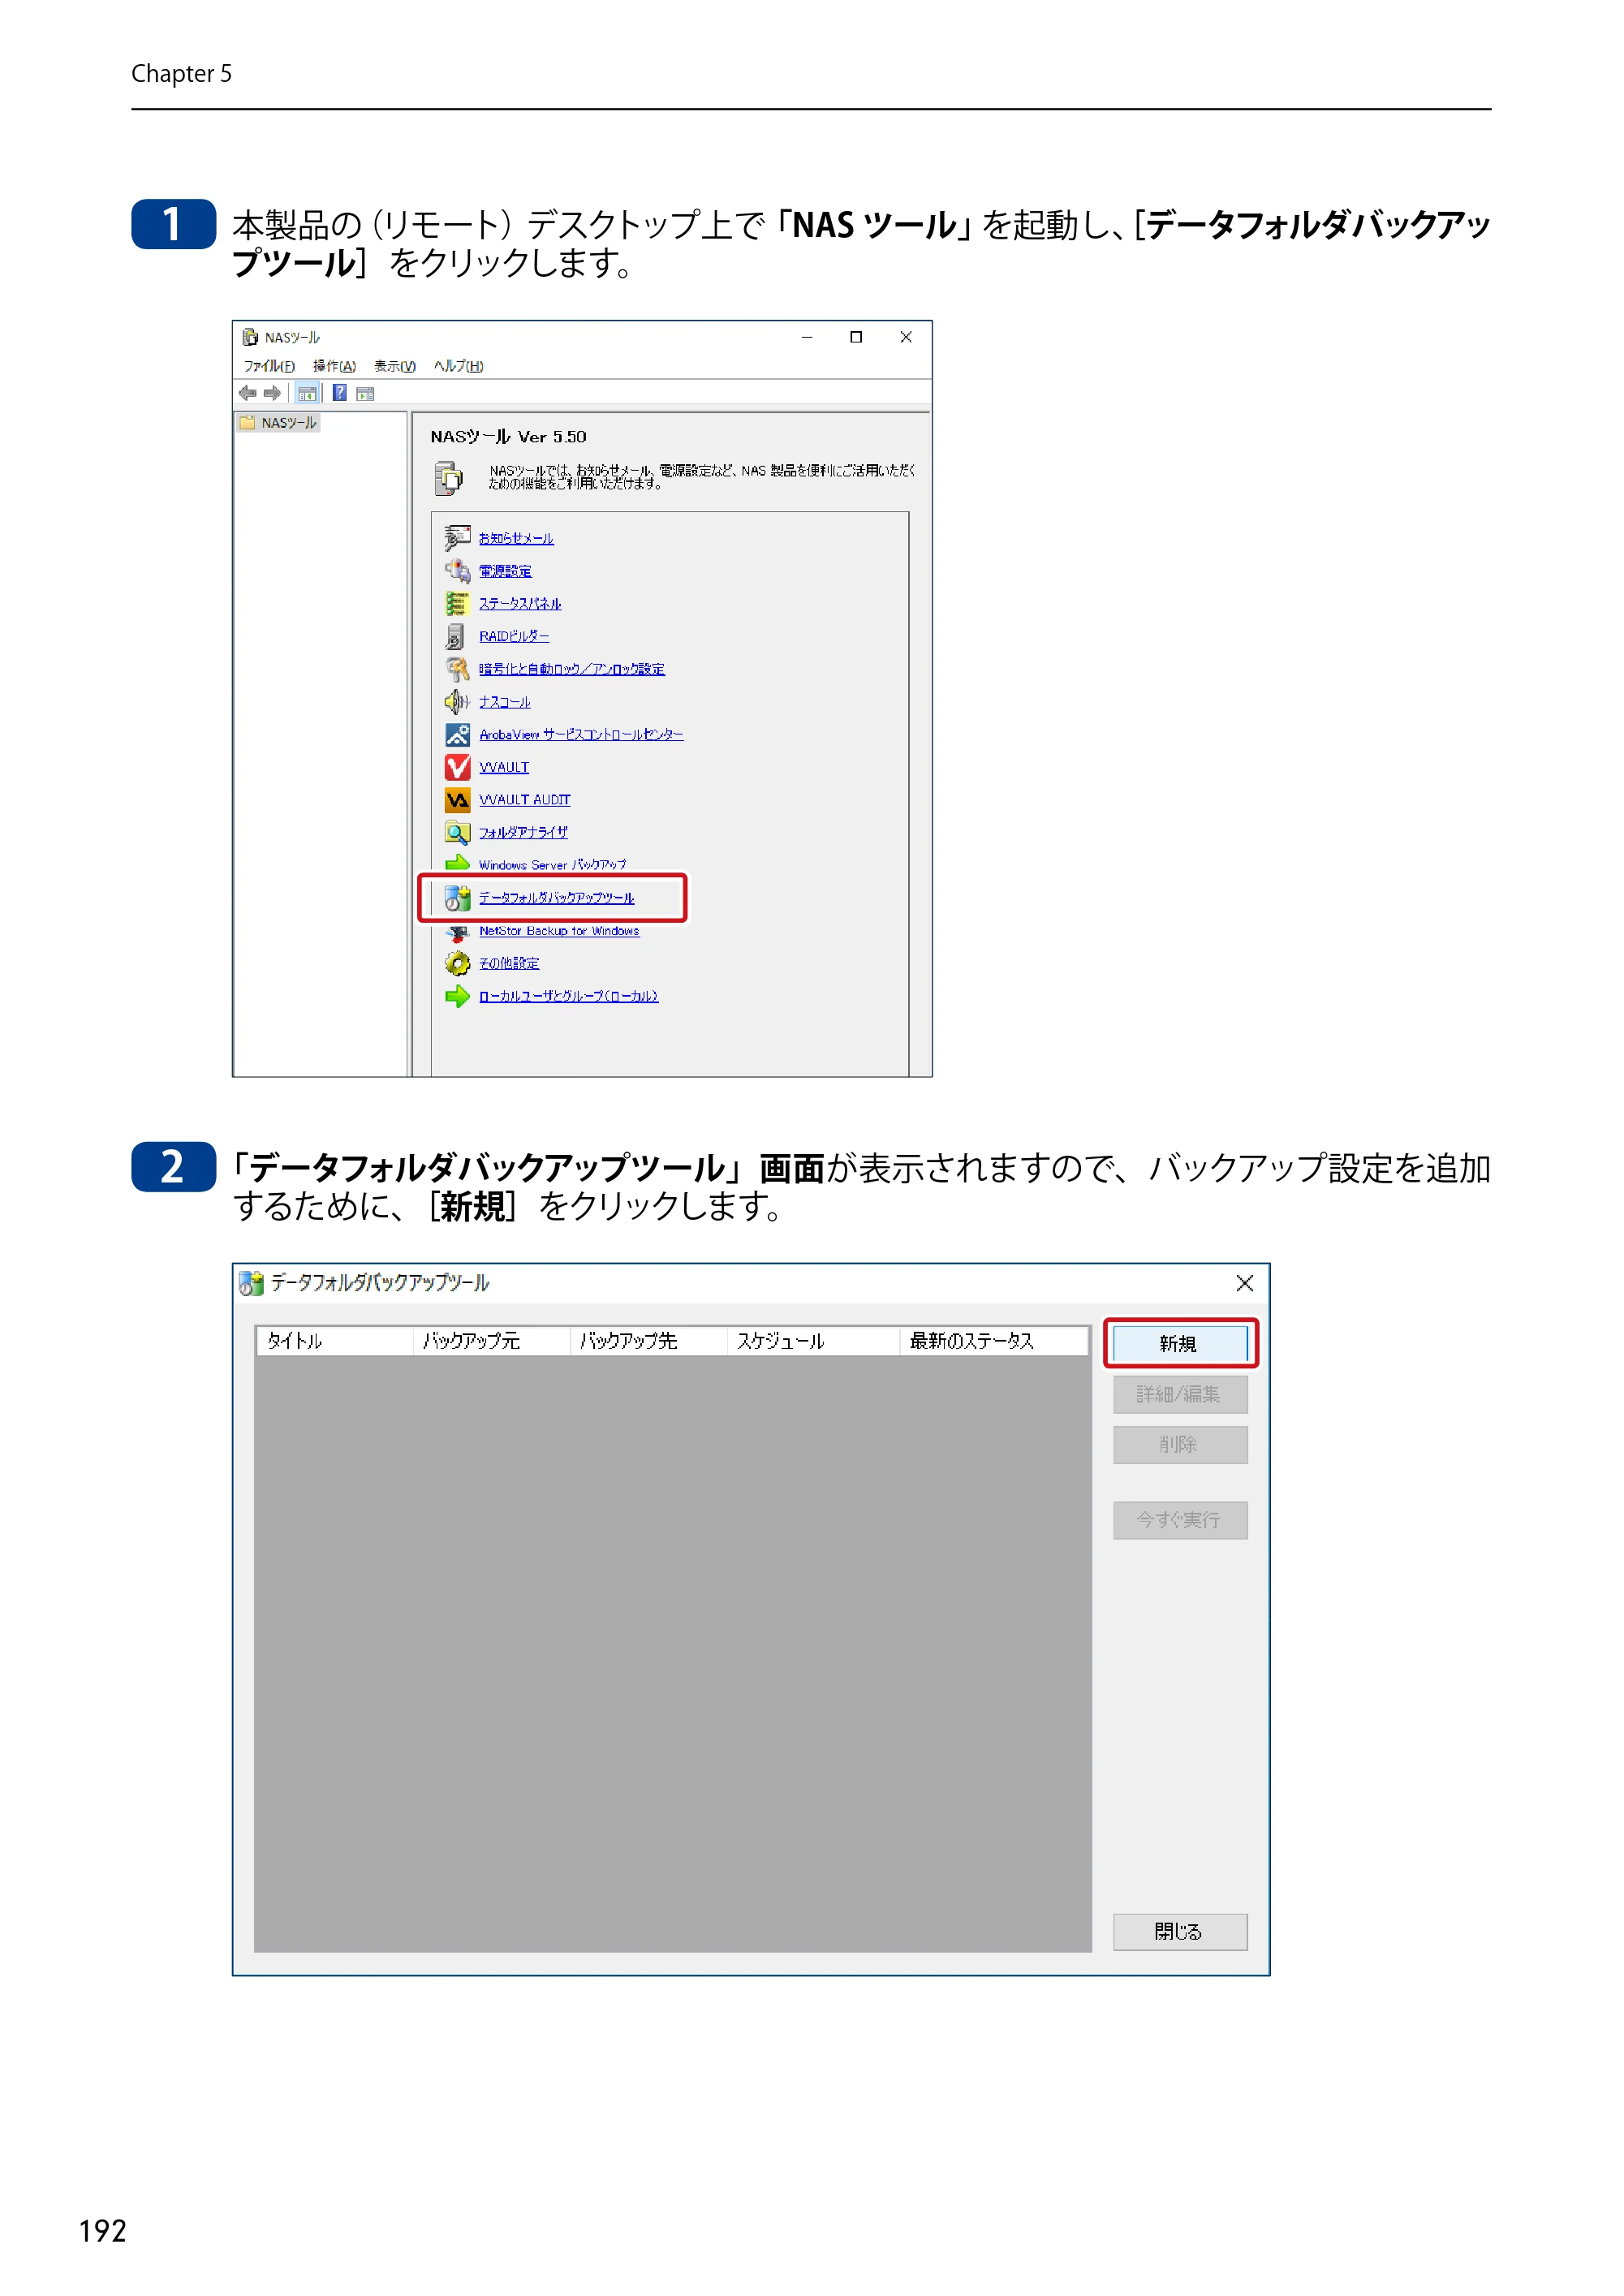Viewport: 1624px width, 2296px height.
Task: Click the 閉じる button
Action: point(1180,1932)
